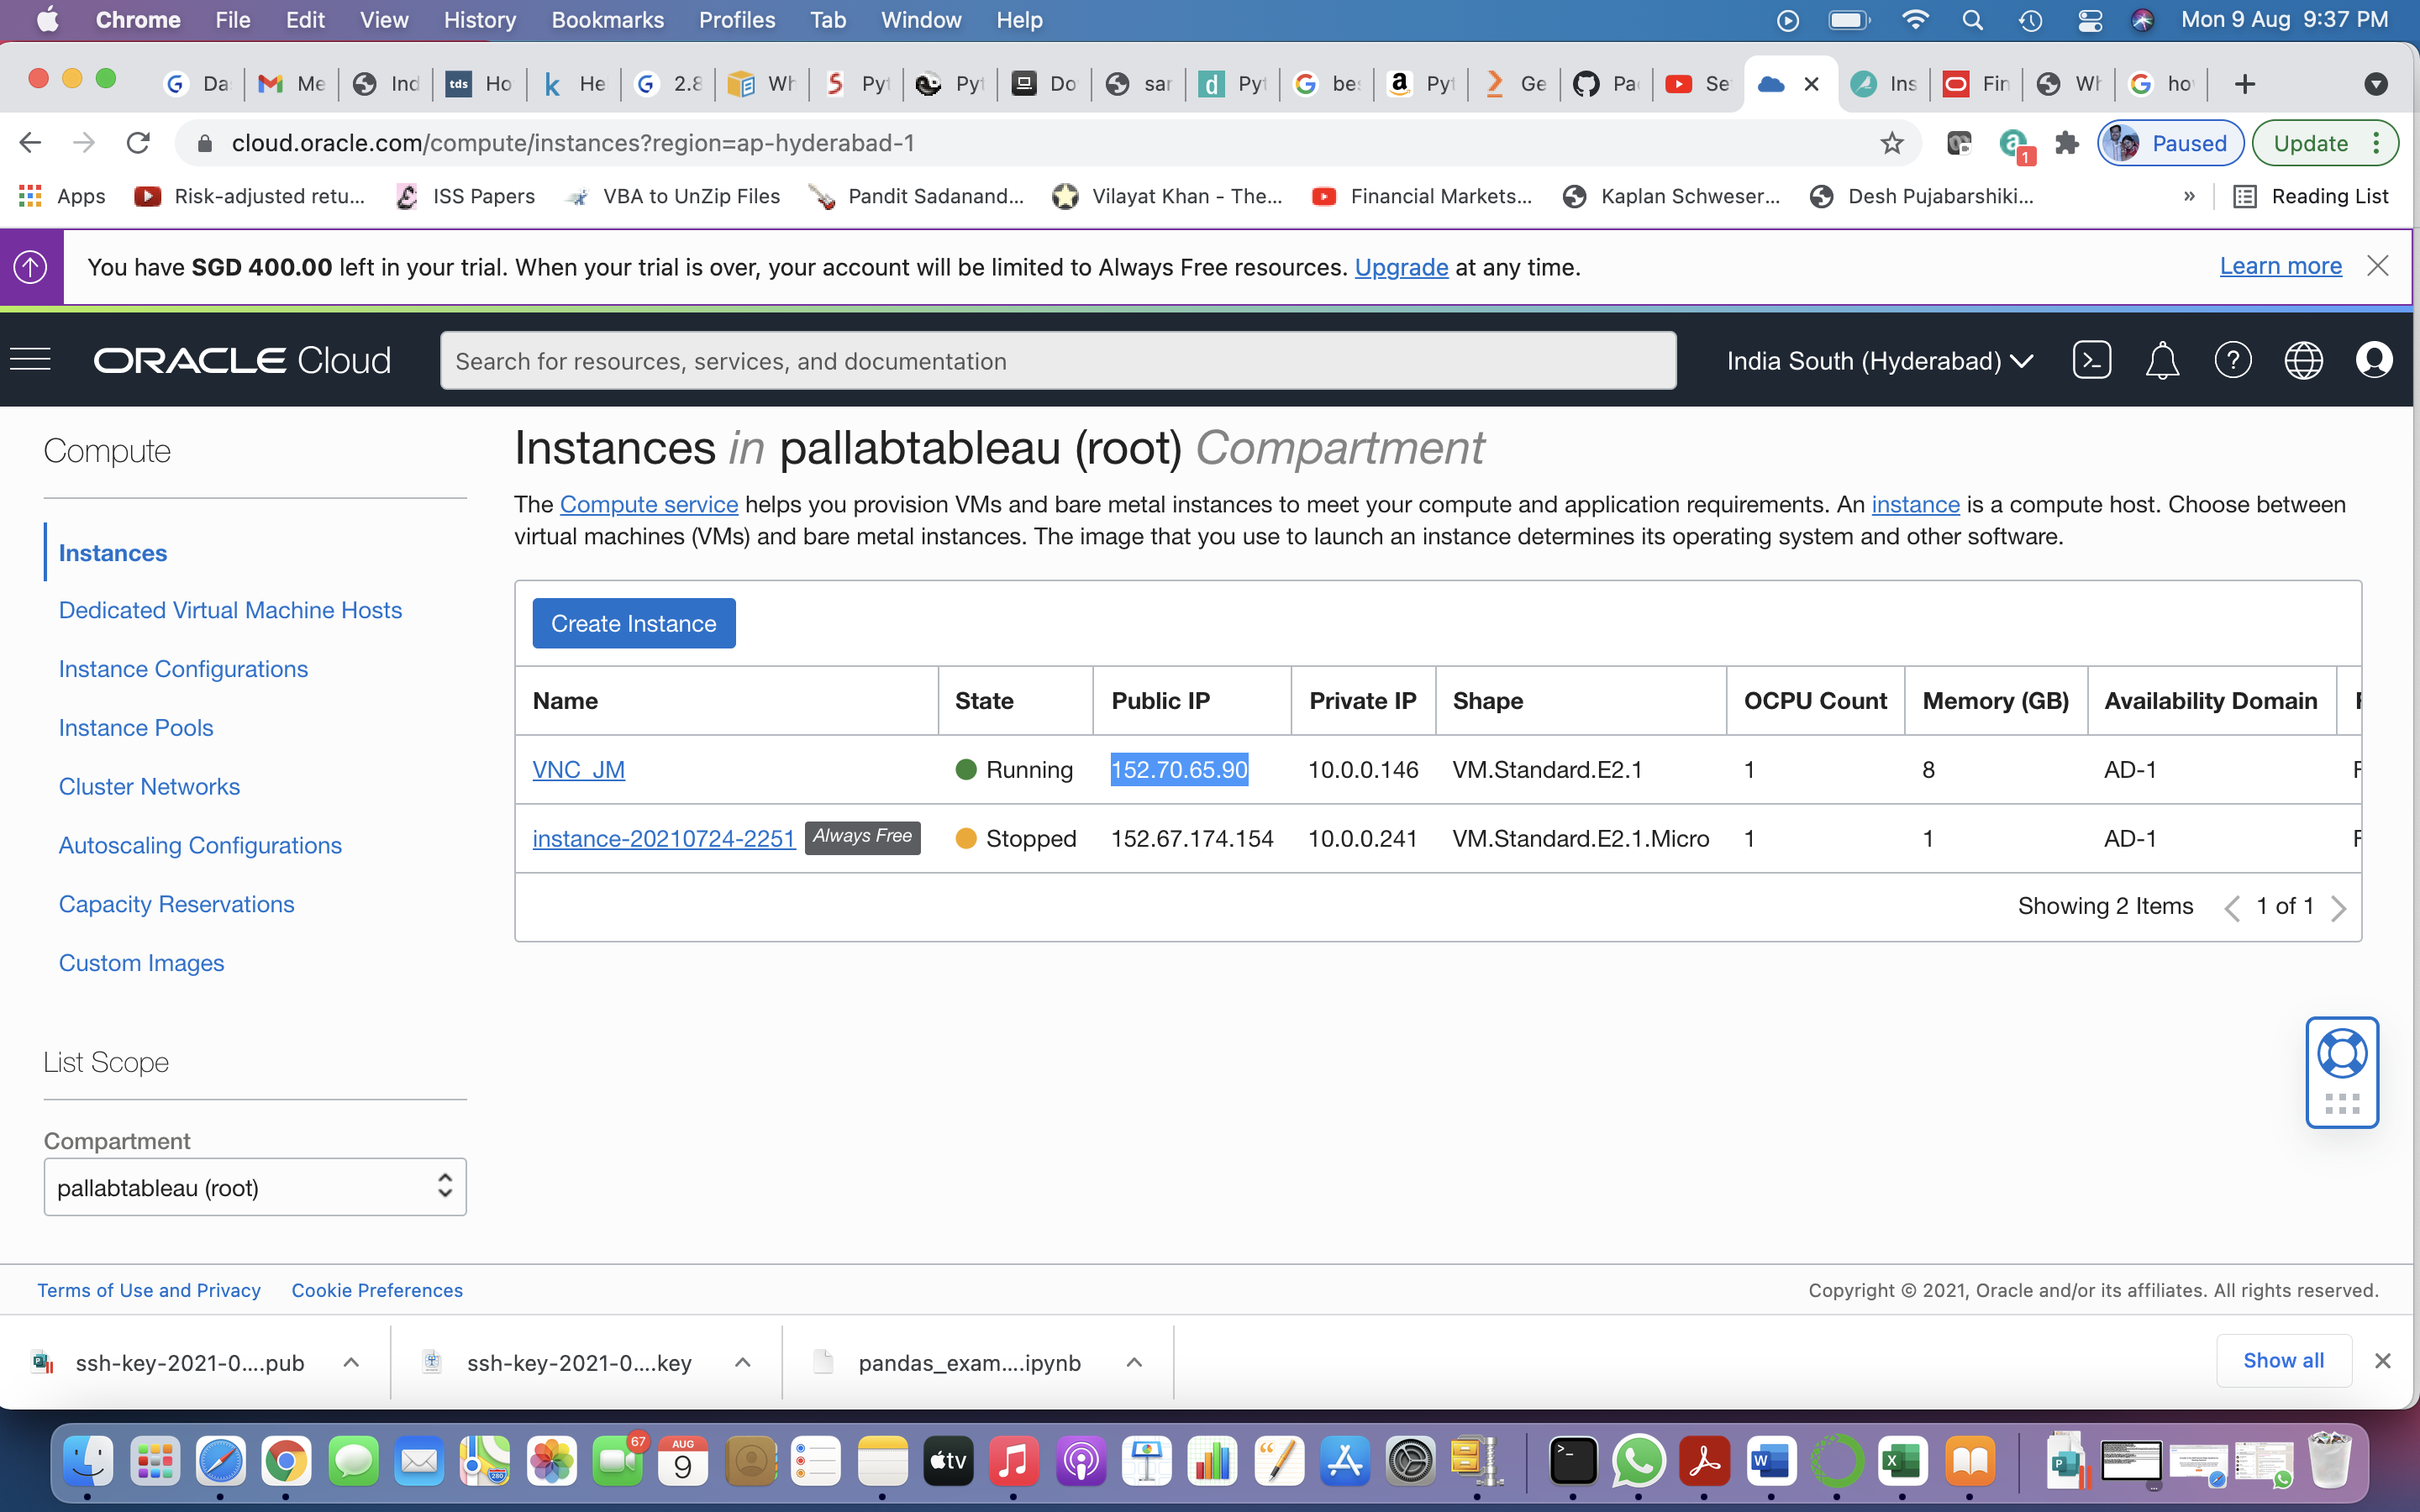Image resolution: width=2420 pixels, height=1512 pixels.
Task: Open the instance-20210724-2251 link
Action: tap(663, 838)
